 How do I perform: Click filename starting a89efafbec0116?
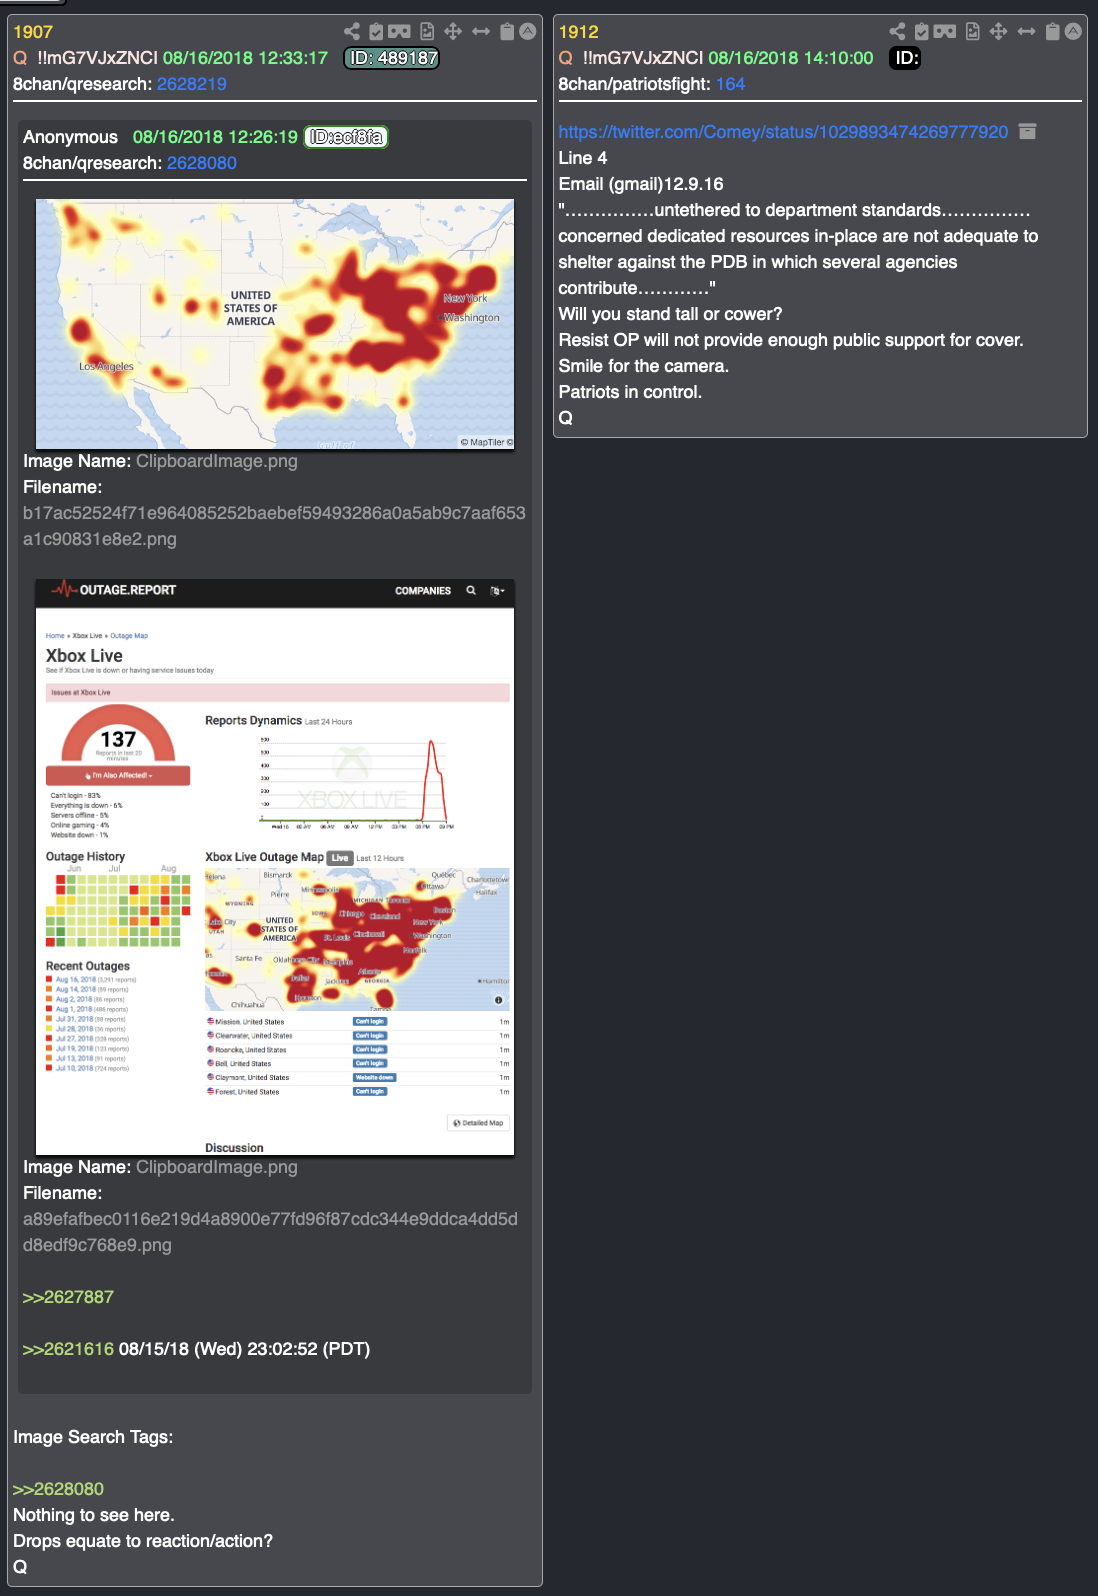click(270, 1232)
